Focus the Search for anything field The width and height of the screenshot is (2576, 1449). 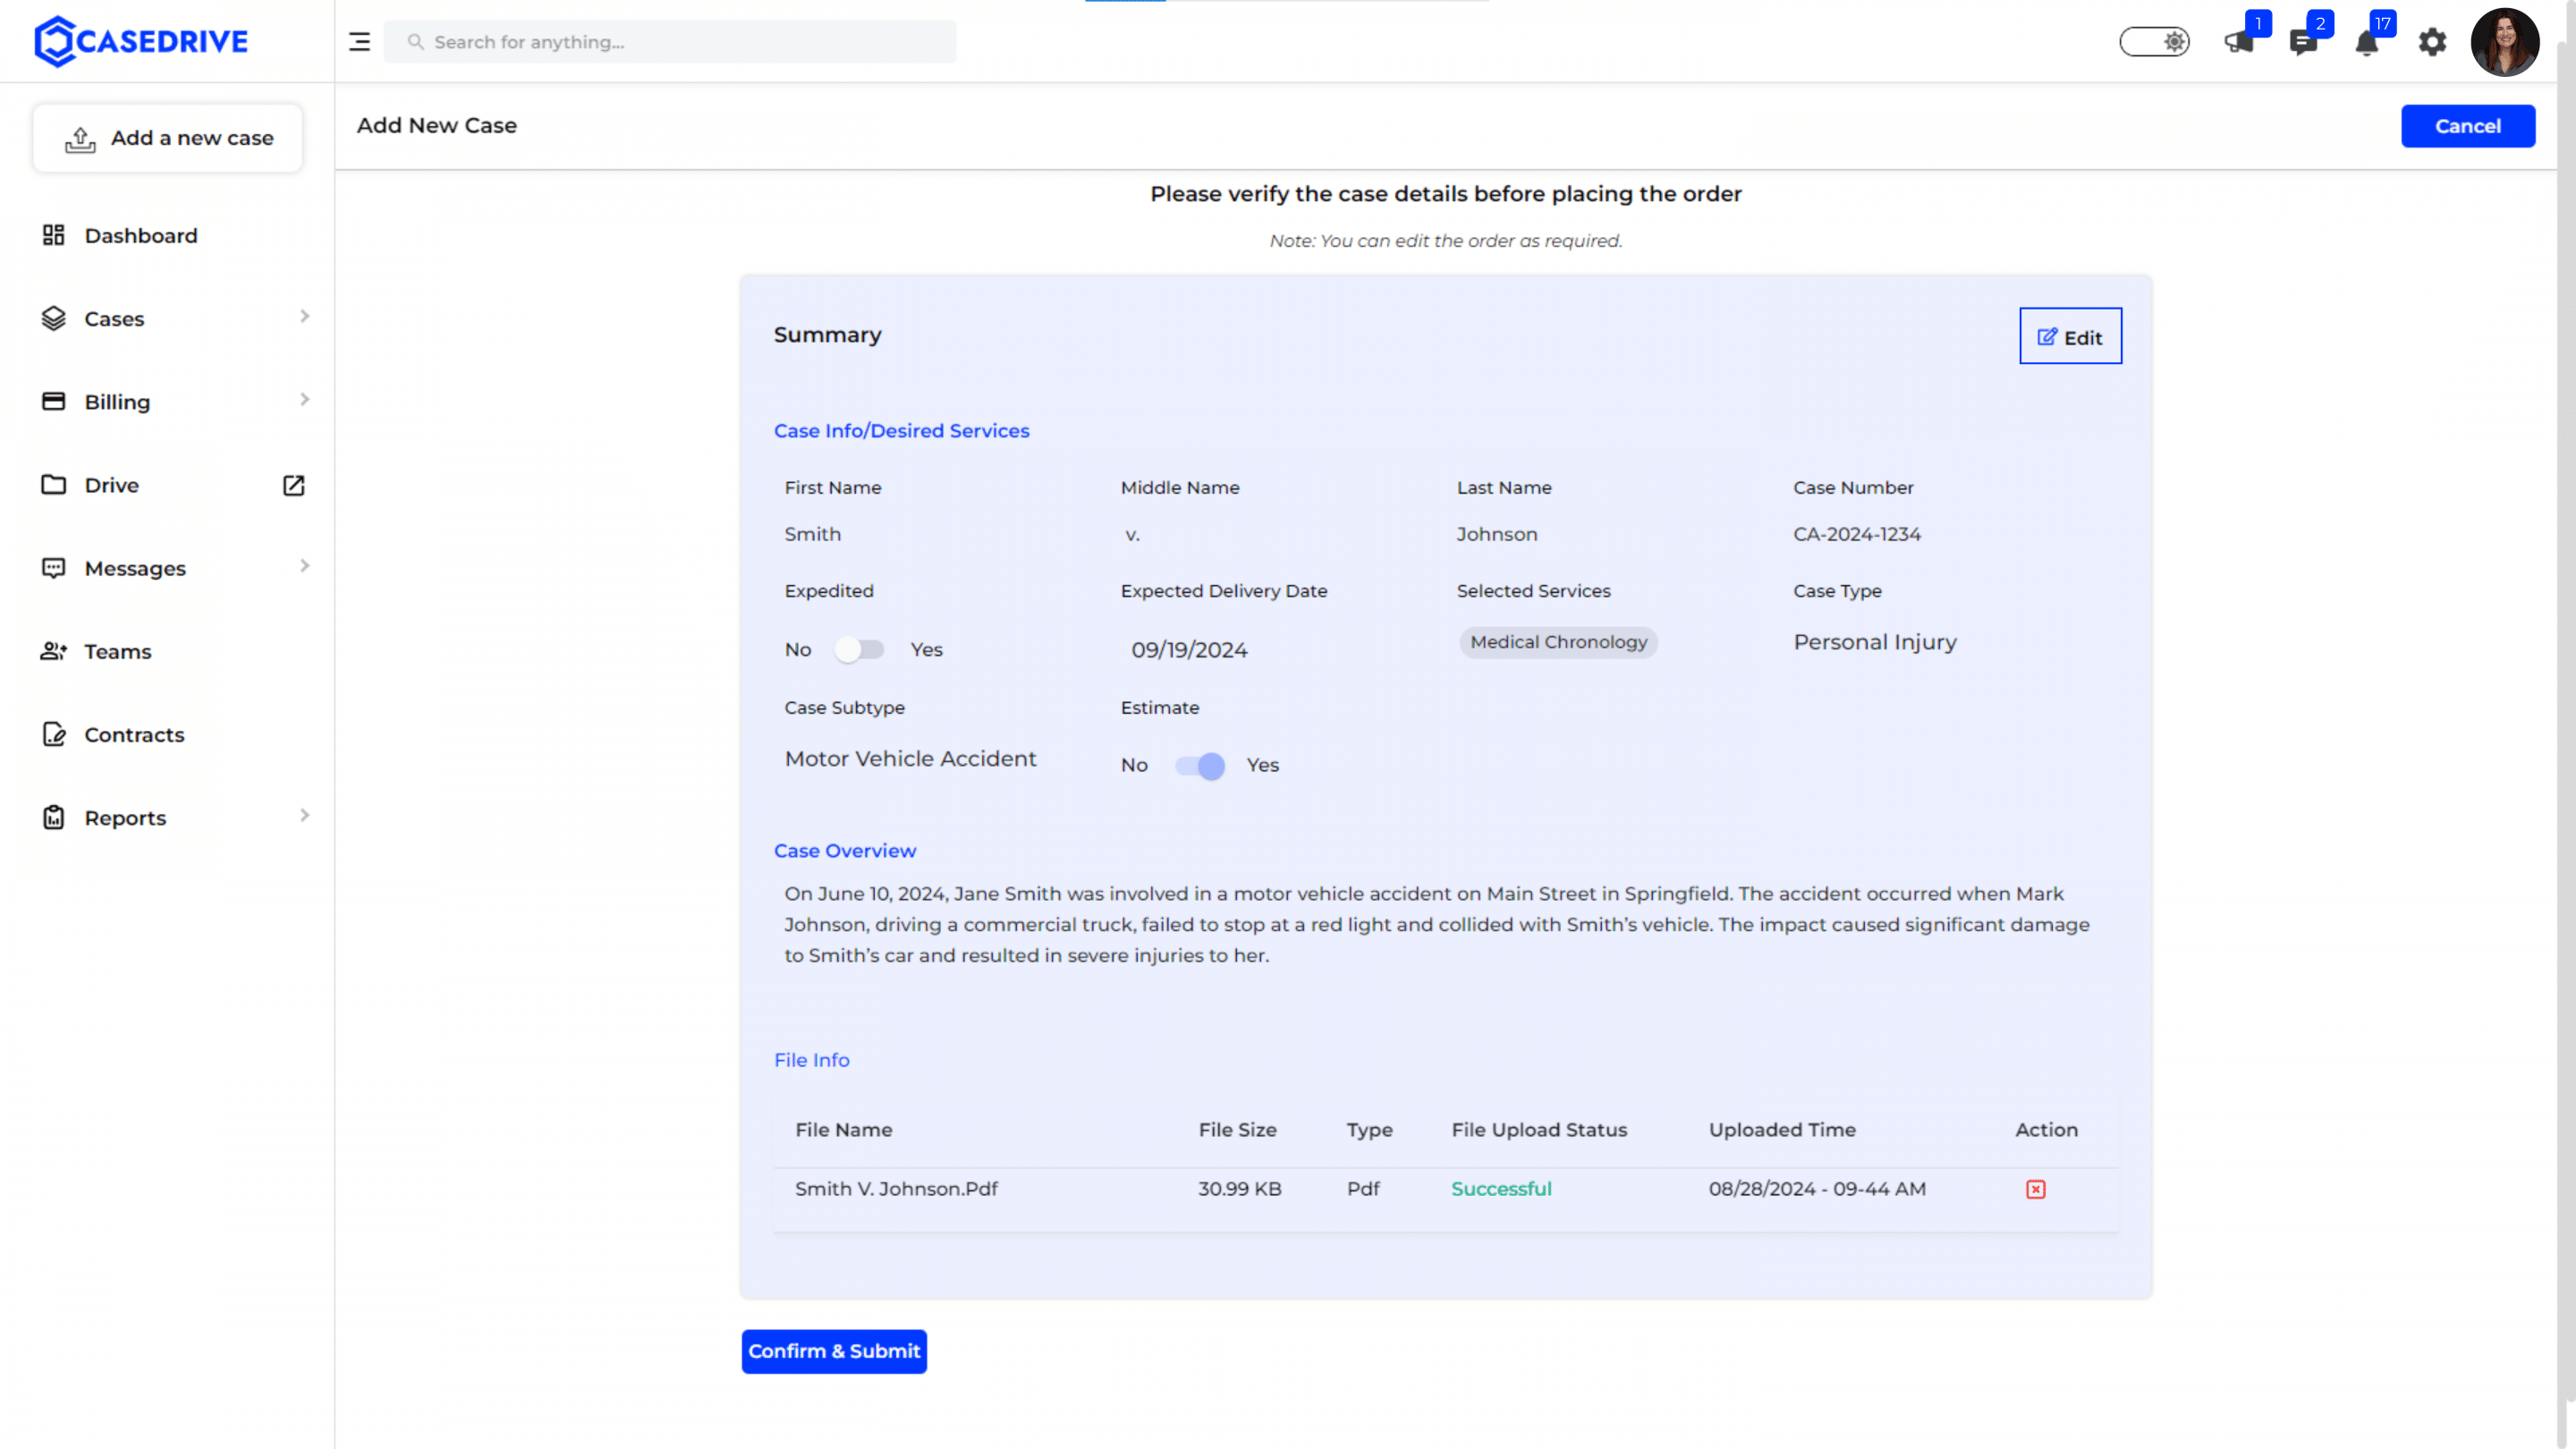(x=669, y=42)
